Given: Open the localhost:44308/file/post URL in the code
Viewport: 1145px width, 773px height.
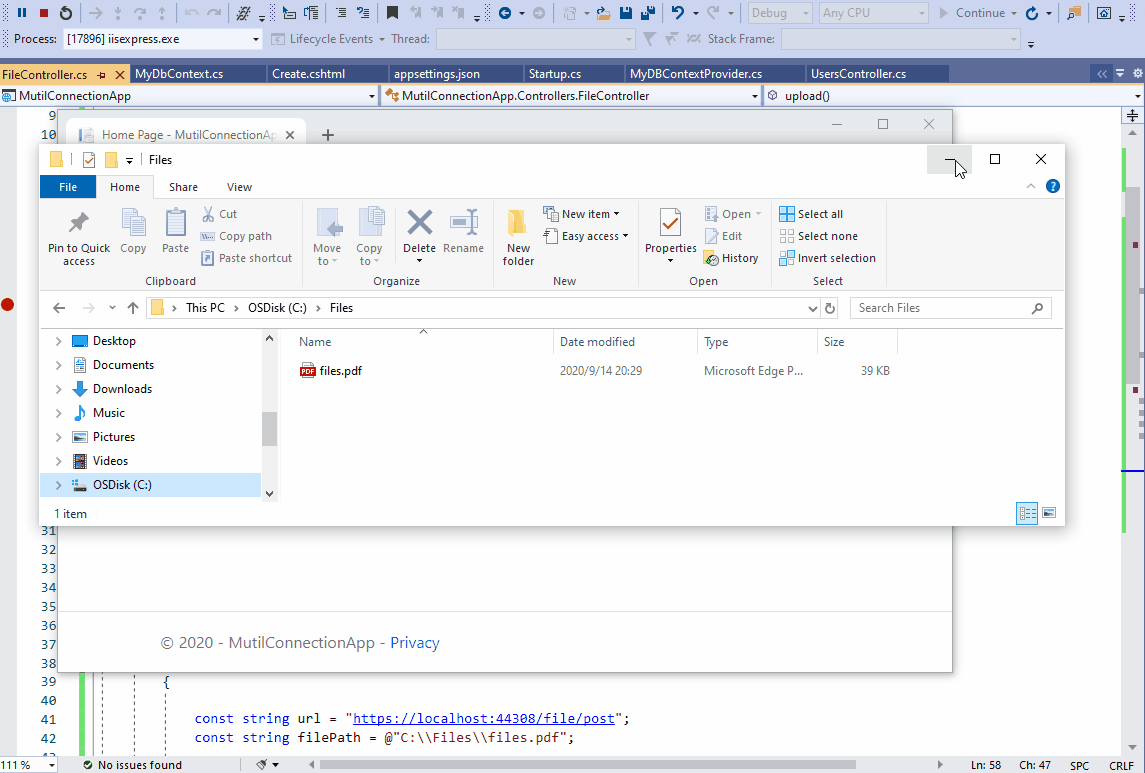Looking at the screenshot, I should point(483,719).
